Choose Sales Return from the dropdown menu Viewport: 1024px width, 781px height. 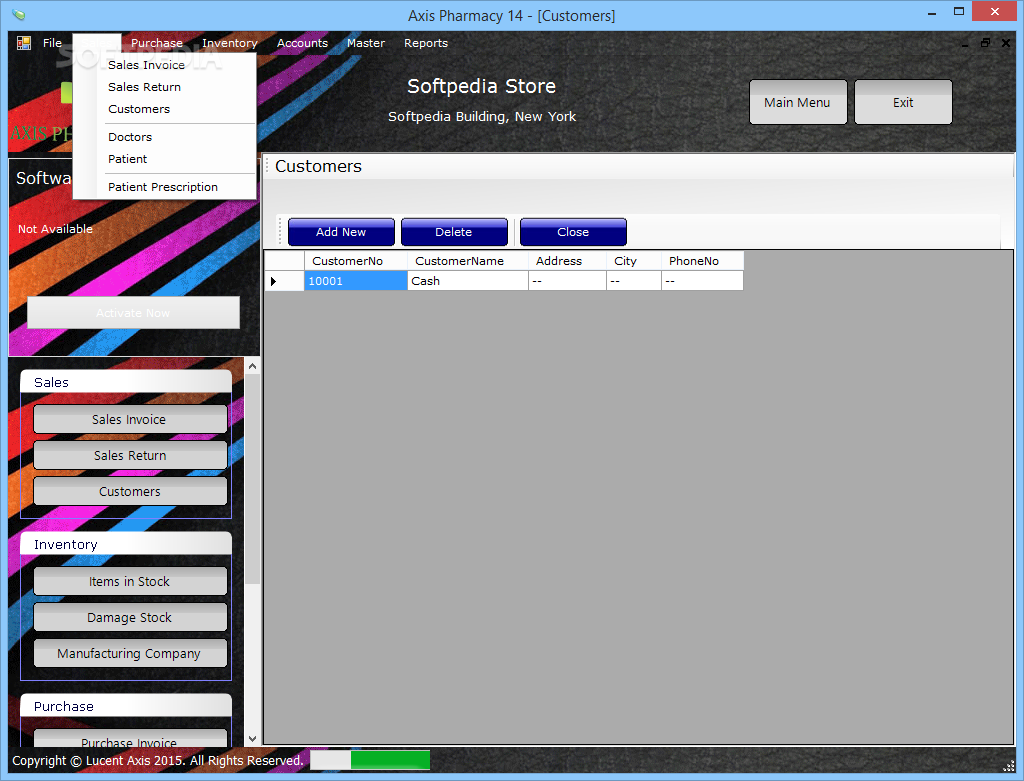[164, 87]
